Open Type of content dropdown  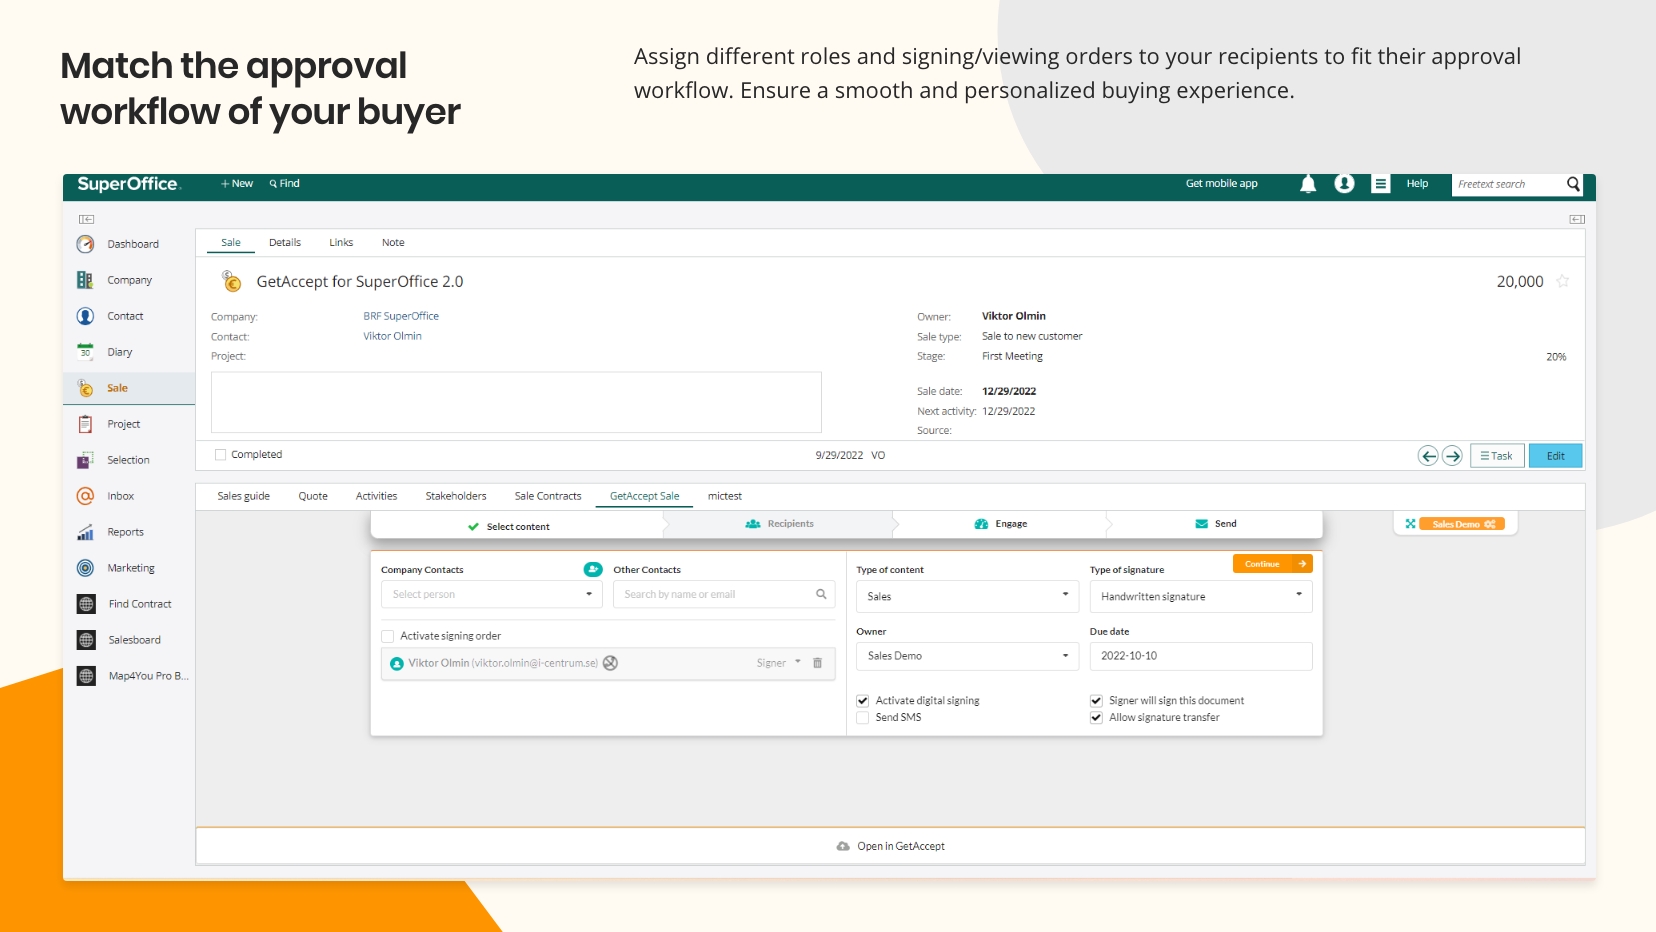pos(967,596)
